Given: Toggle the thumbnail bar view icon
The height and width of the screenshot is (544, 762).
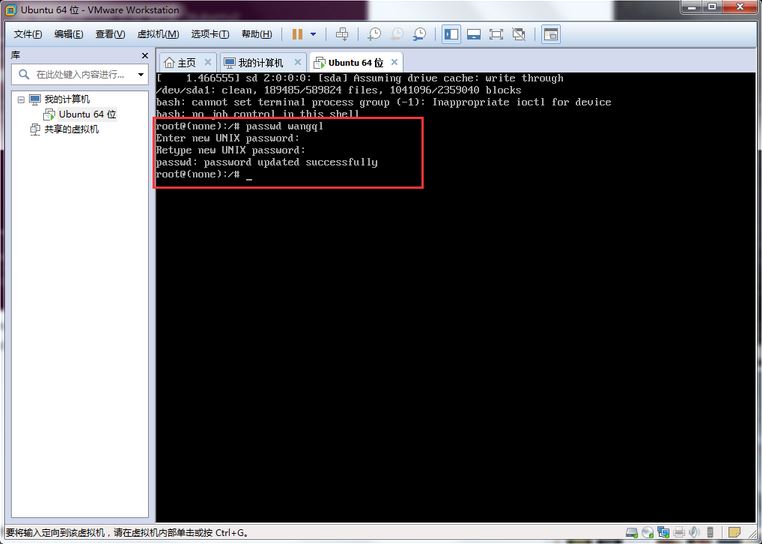Looking at the screenshot, I should pyautogui.click(x=474, y=34).
